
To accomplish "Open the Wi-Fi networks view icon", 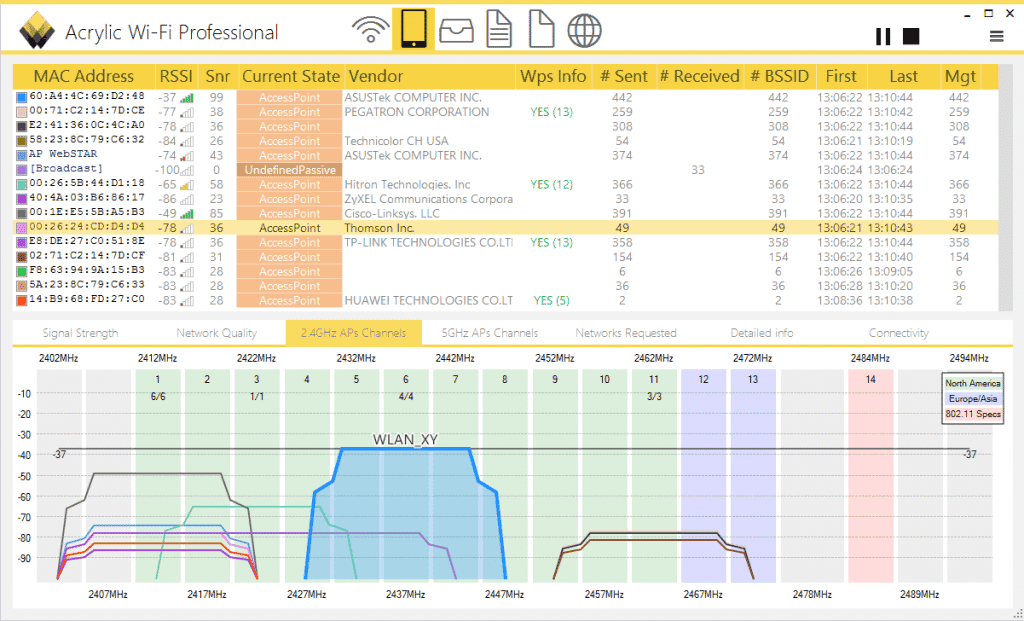I will click(370, 30).
